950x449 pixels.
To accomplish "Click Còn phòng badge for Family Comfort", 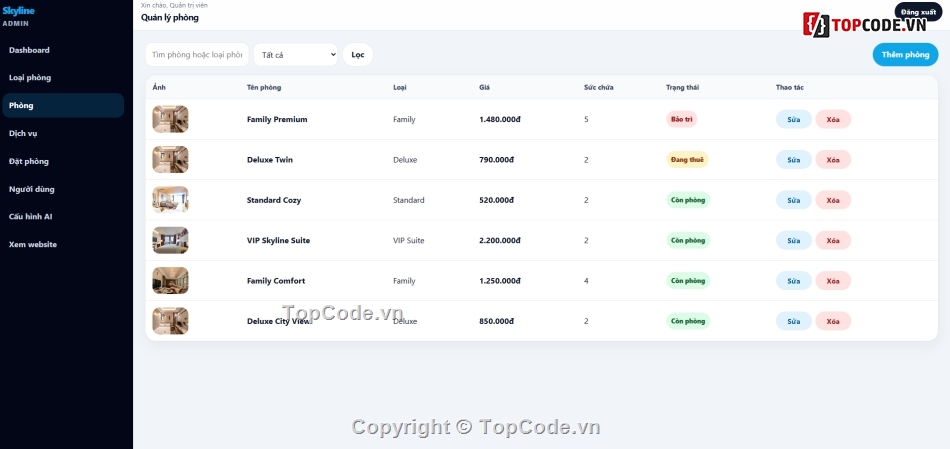I will 688,281.
